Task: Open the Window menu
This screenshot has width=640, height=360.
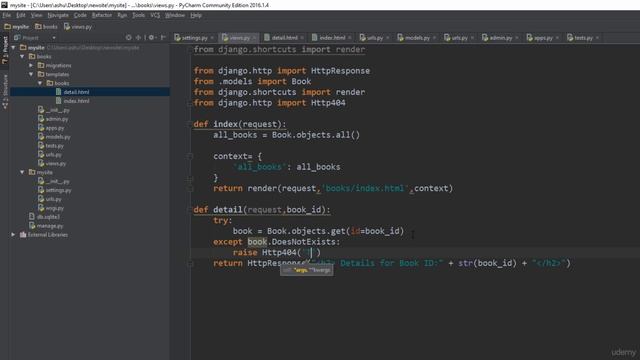Action: (175, 16)
